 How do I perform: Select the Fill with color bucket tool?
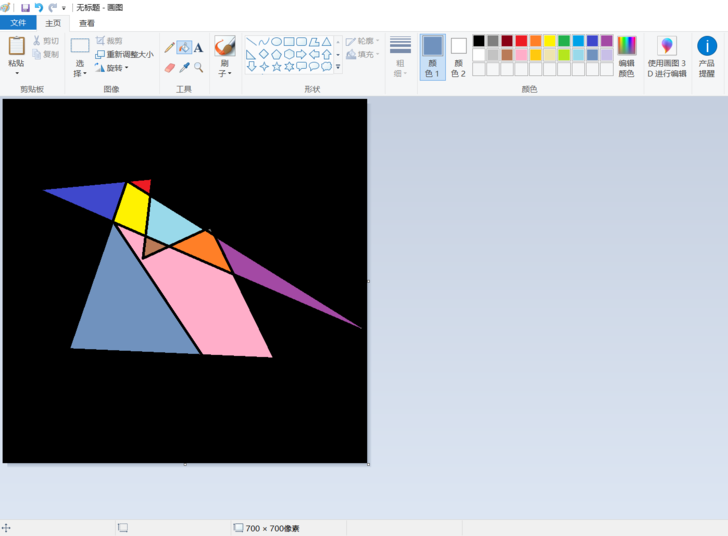click(184, 47)
